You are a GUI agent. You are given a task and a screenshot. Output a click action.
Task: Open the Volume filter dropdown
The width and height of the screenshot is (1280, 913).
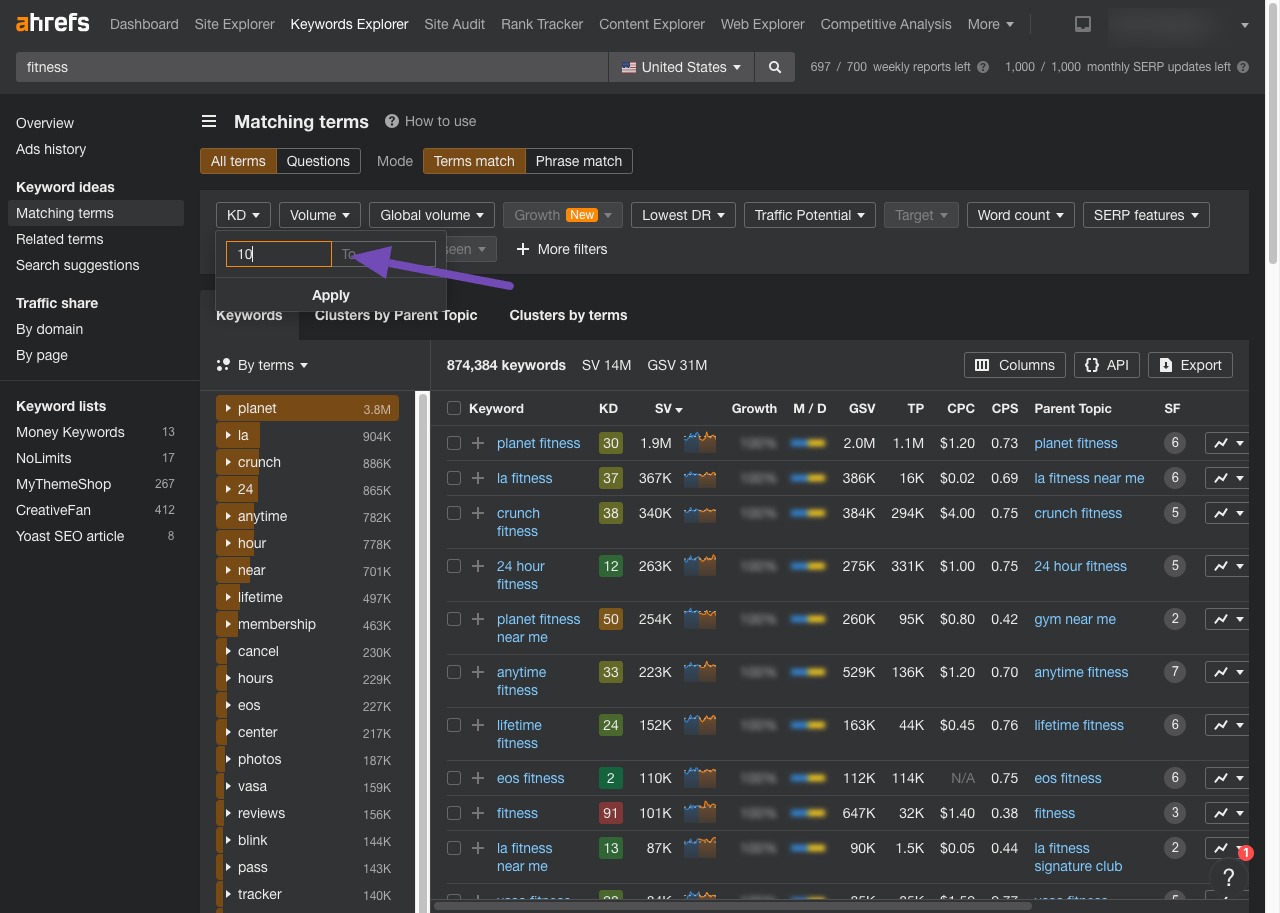tap(320, 215)
